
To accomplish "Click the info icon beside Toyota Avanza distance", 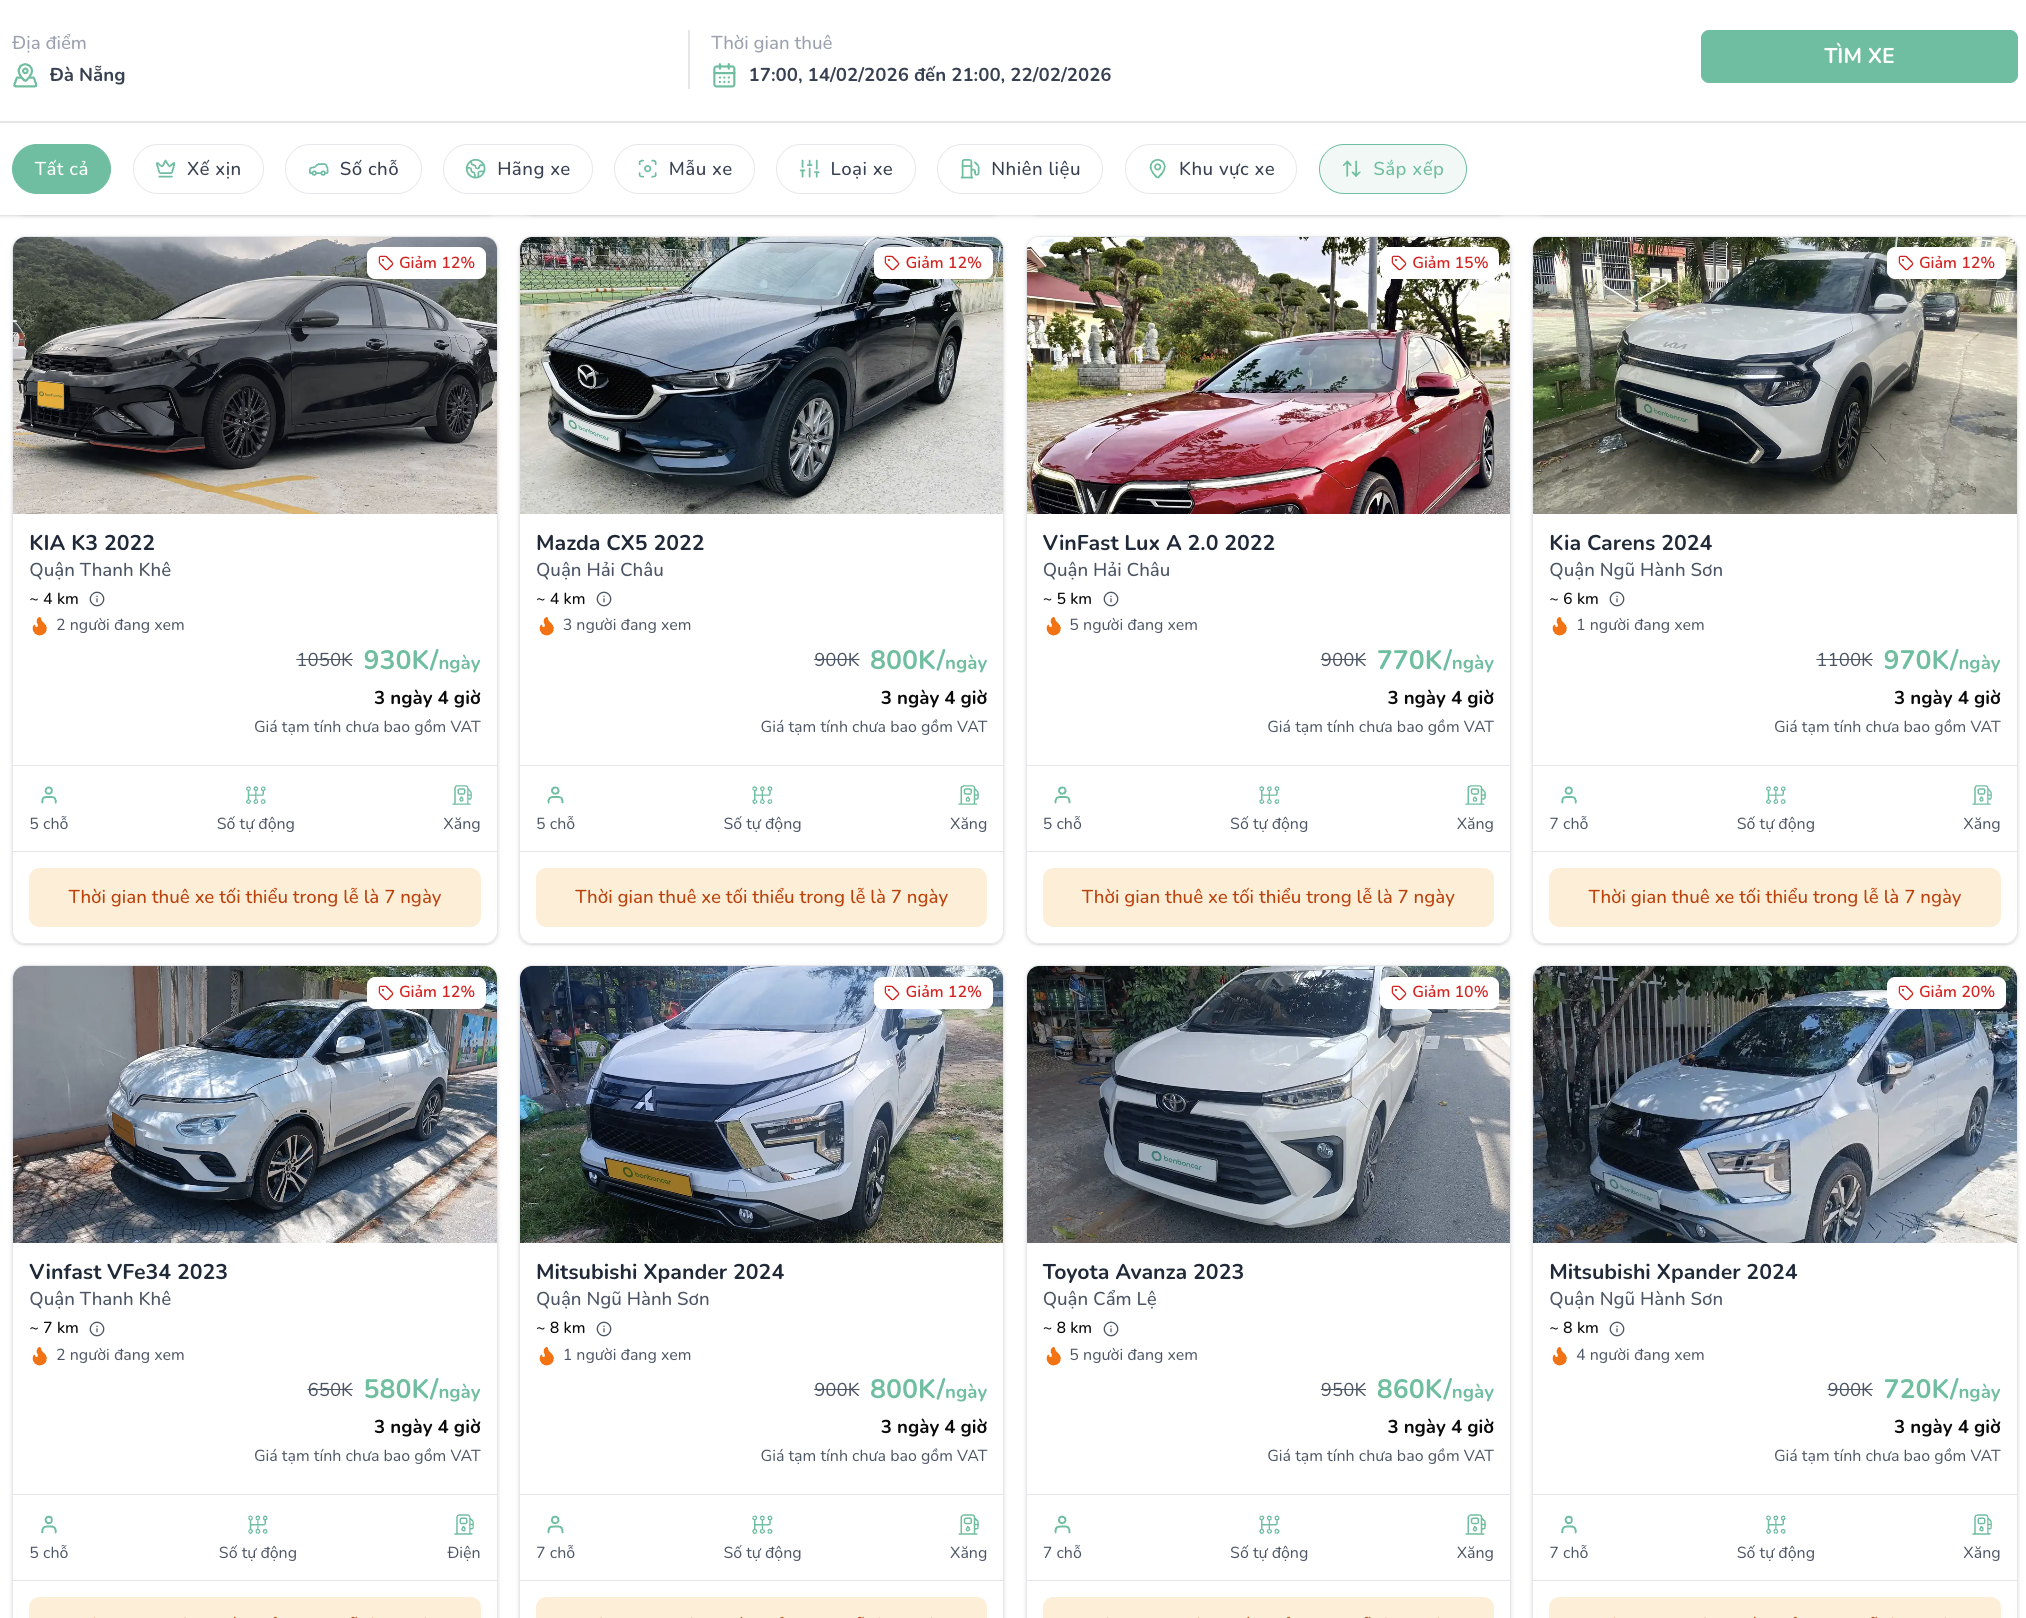I will pos(1111,1328).
